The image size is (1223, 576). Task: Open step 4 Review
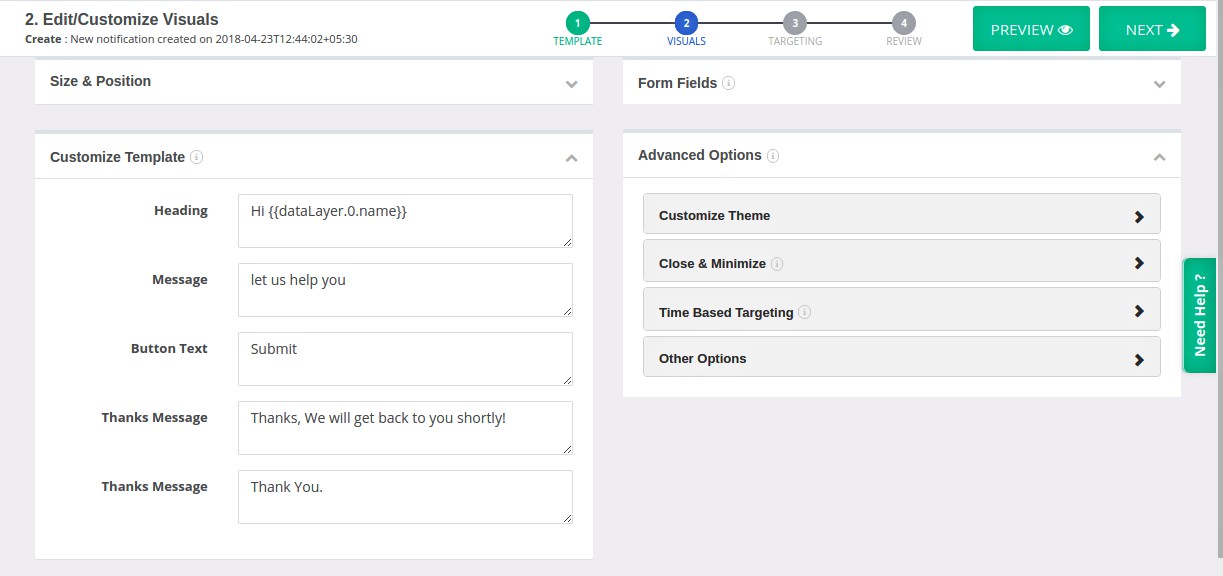[904, 29]
